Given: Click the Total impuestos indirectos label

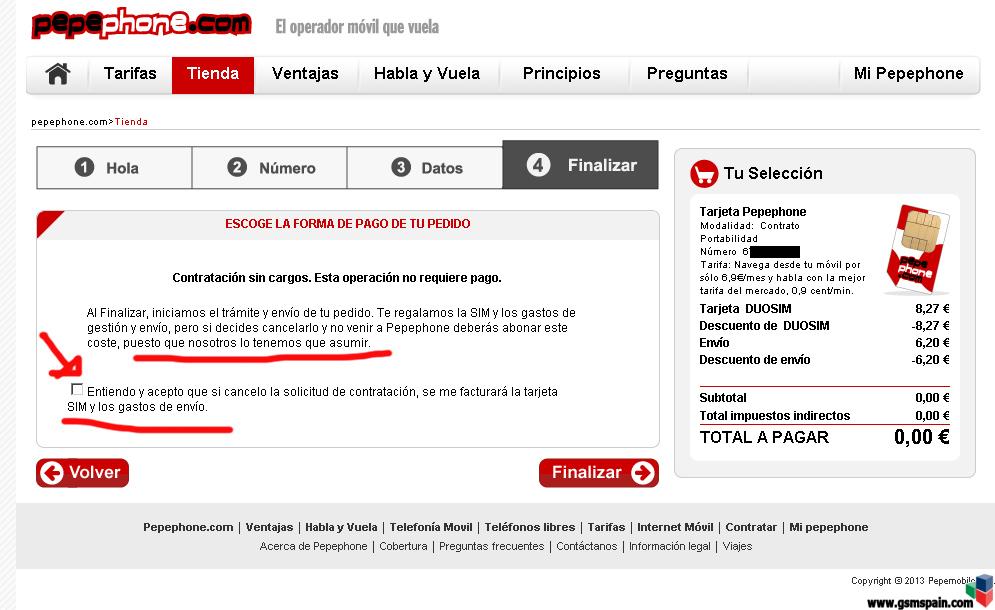Looking at the screenshot, I should (775, 416).
